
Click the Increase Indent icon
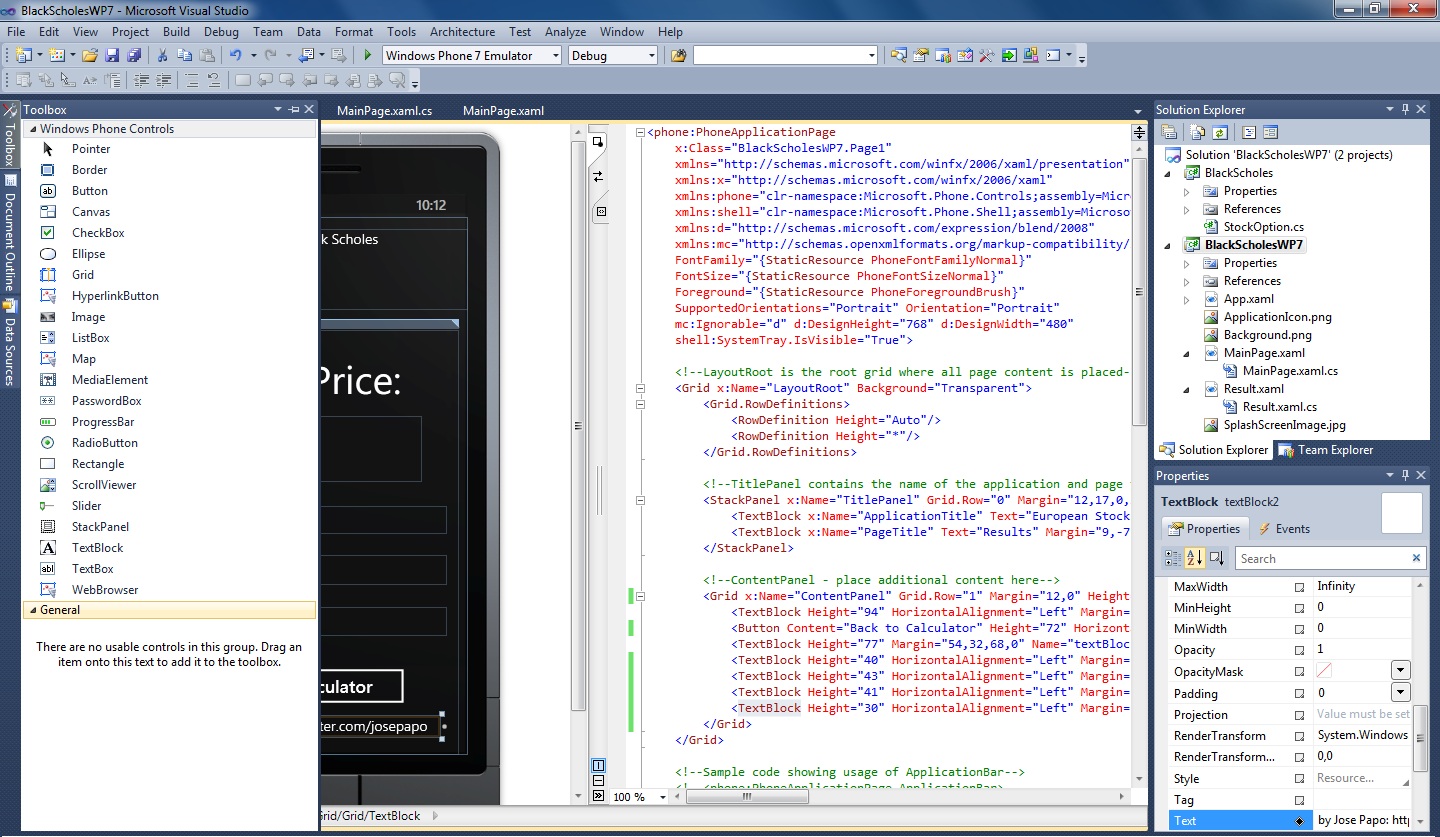coord(164,80)
